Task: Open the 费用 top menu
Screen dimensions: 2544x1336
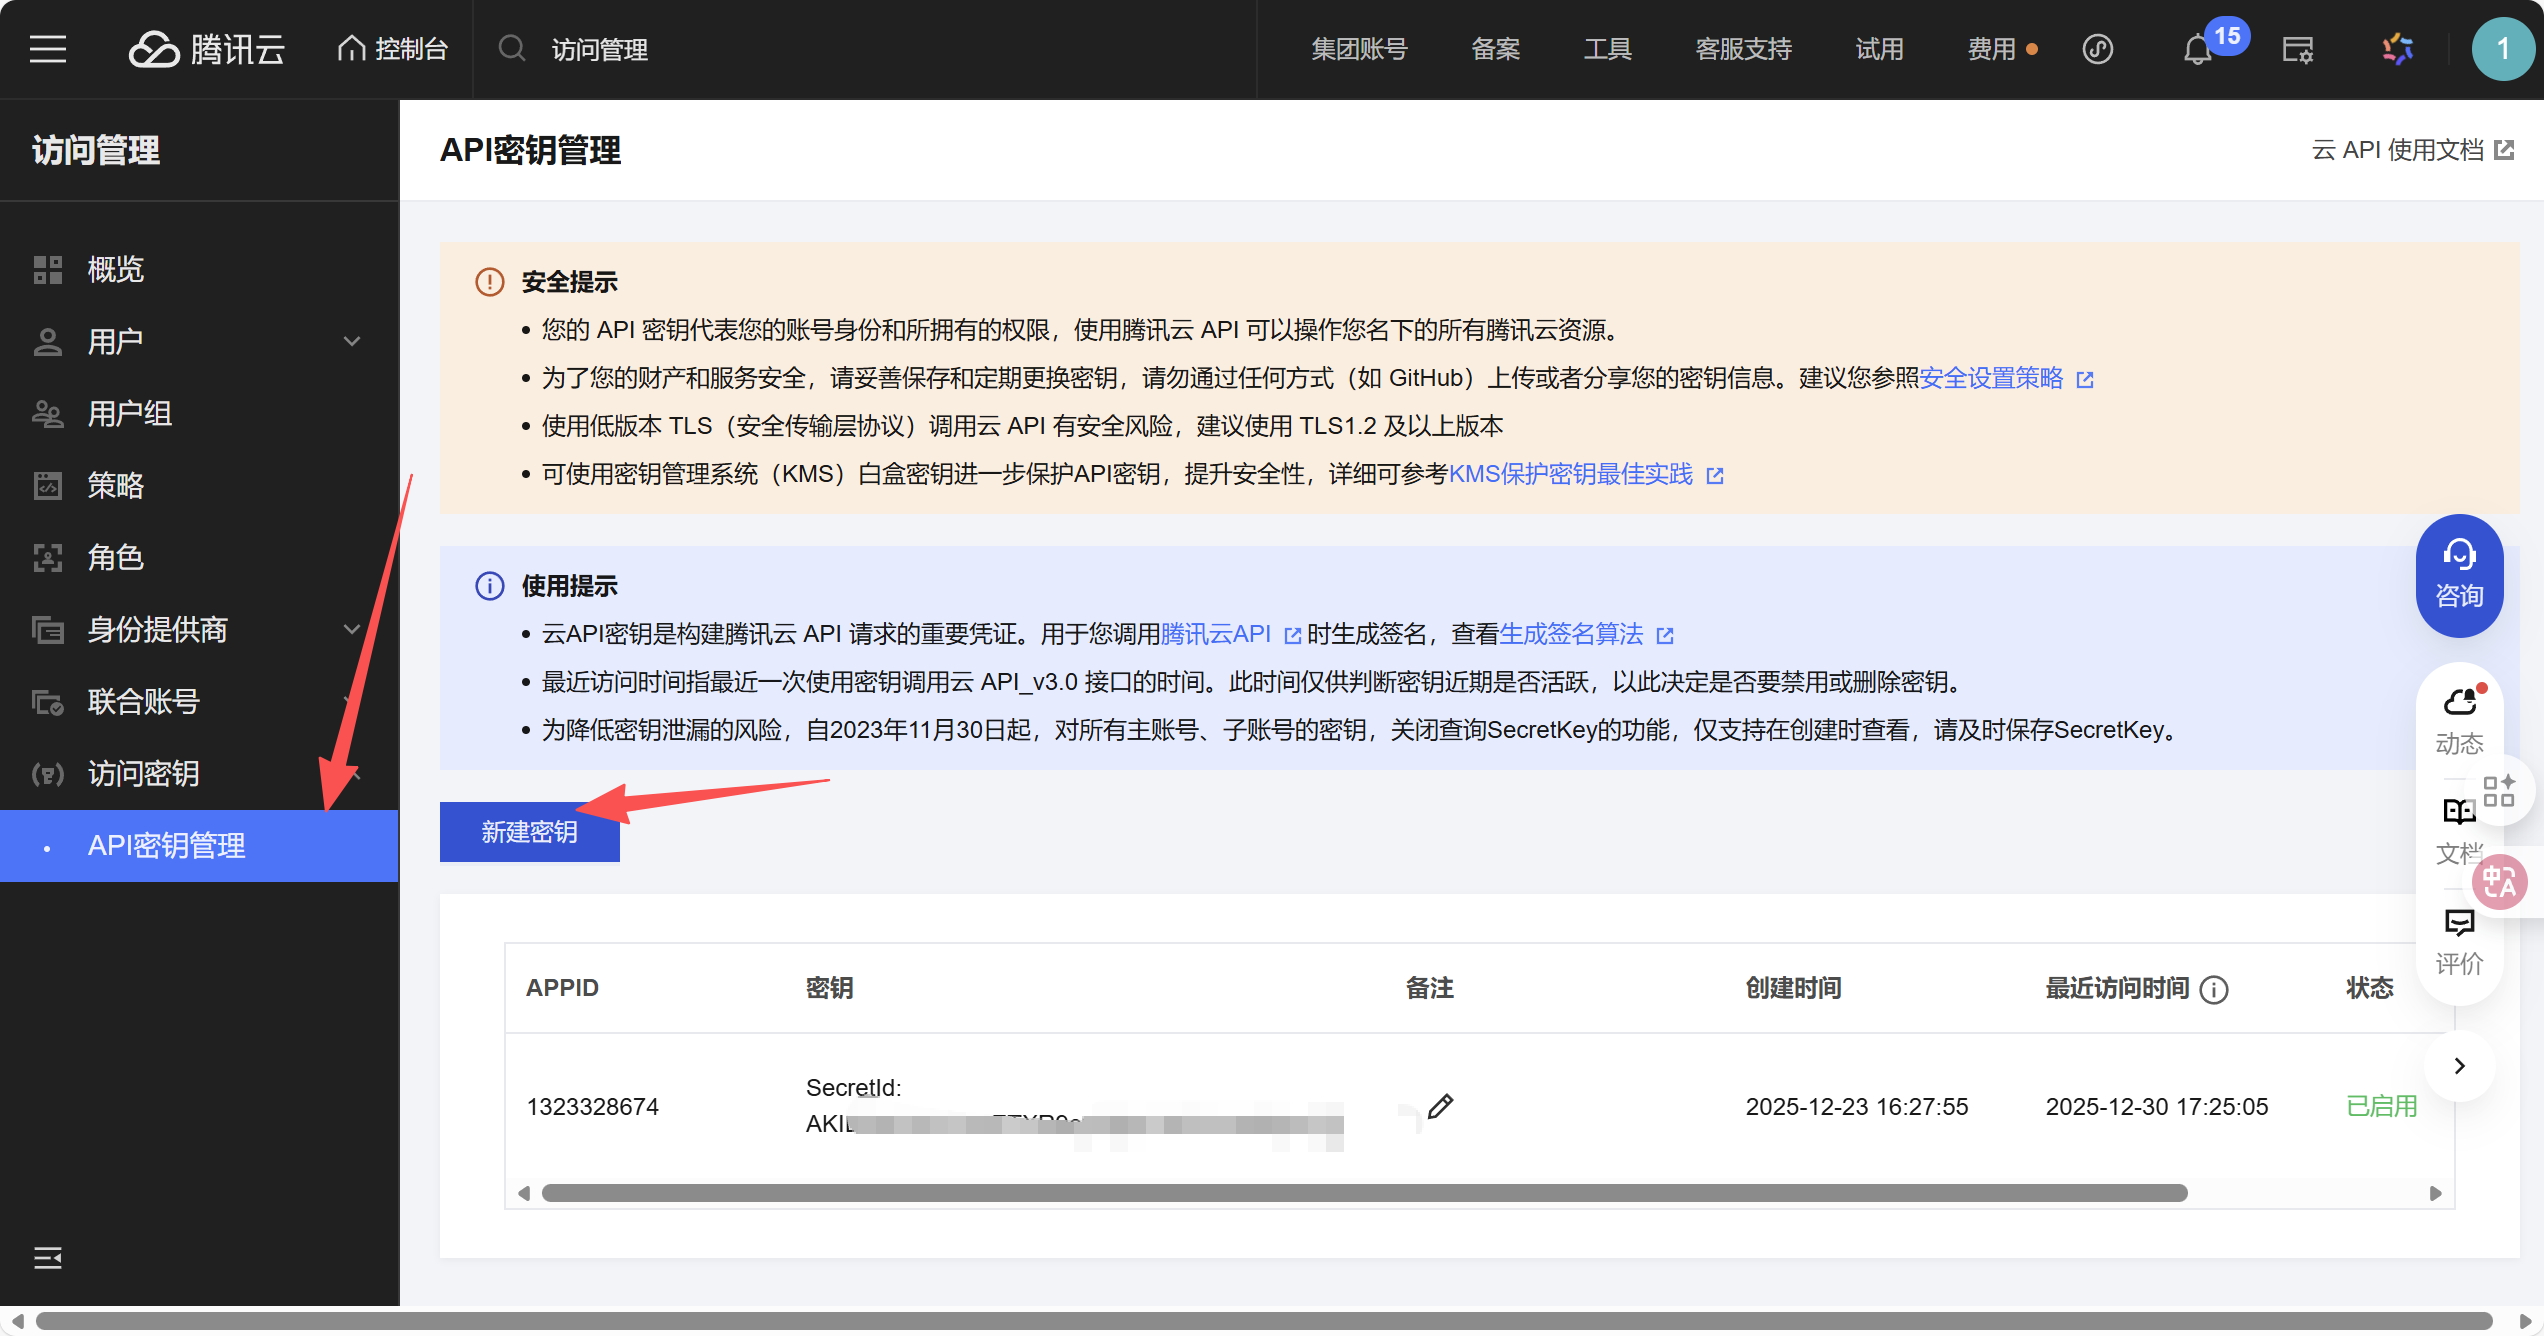Action: [x=1991, y=49]
